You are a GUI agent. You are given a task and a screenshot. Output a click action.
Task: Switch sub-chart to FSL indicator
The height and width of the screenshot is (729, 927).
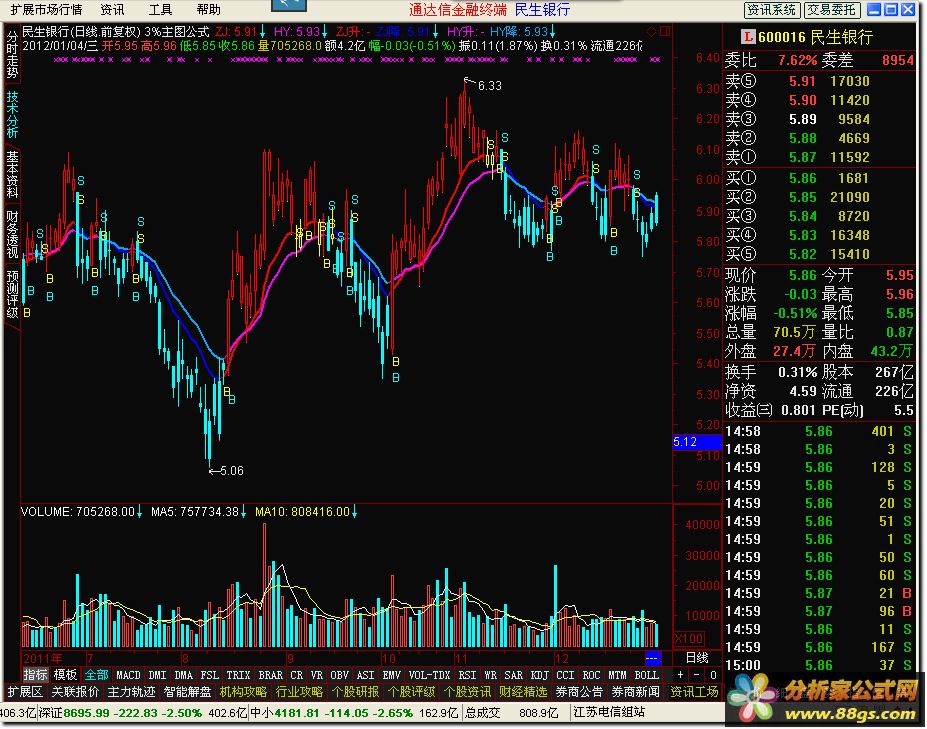[209, 675]
